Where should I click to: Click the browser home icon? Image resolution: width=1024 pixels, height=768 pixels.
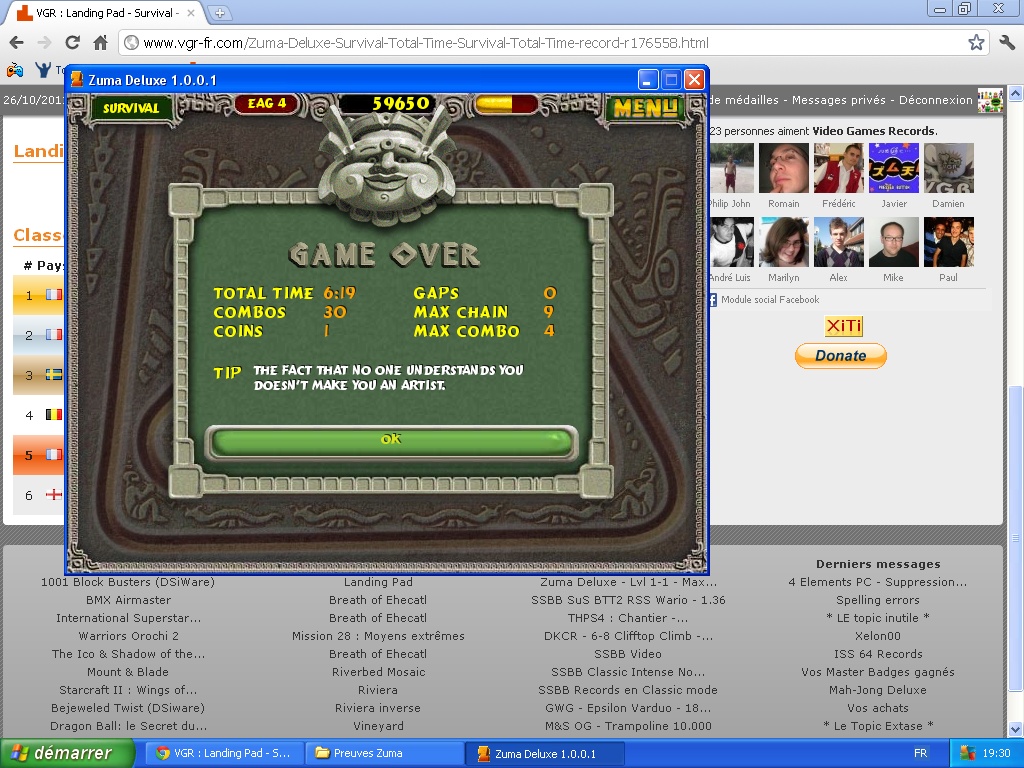(100, 43)
